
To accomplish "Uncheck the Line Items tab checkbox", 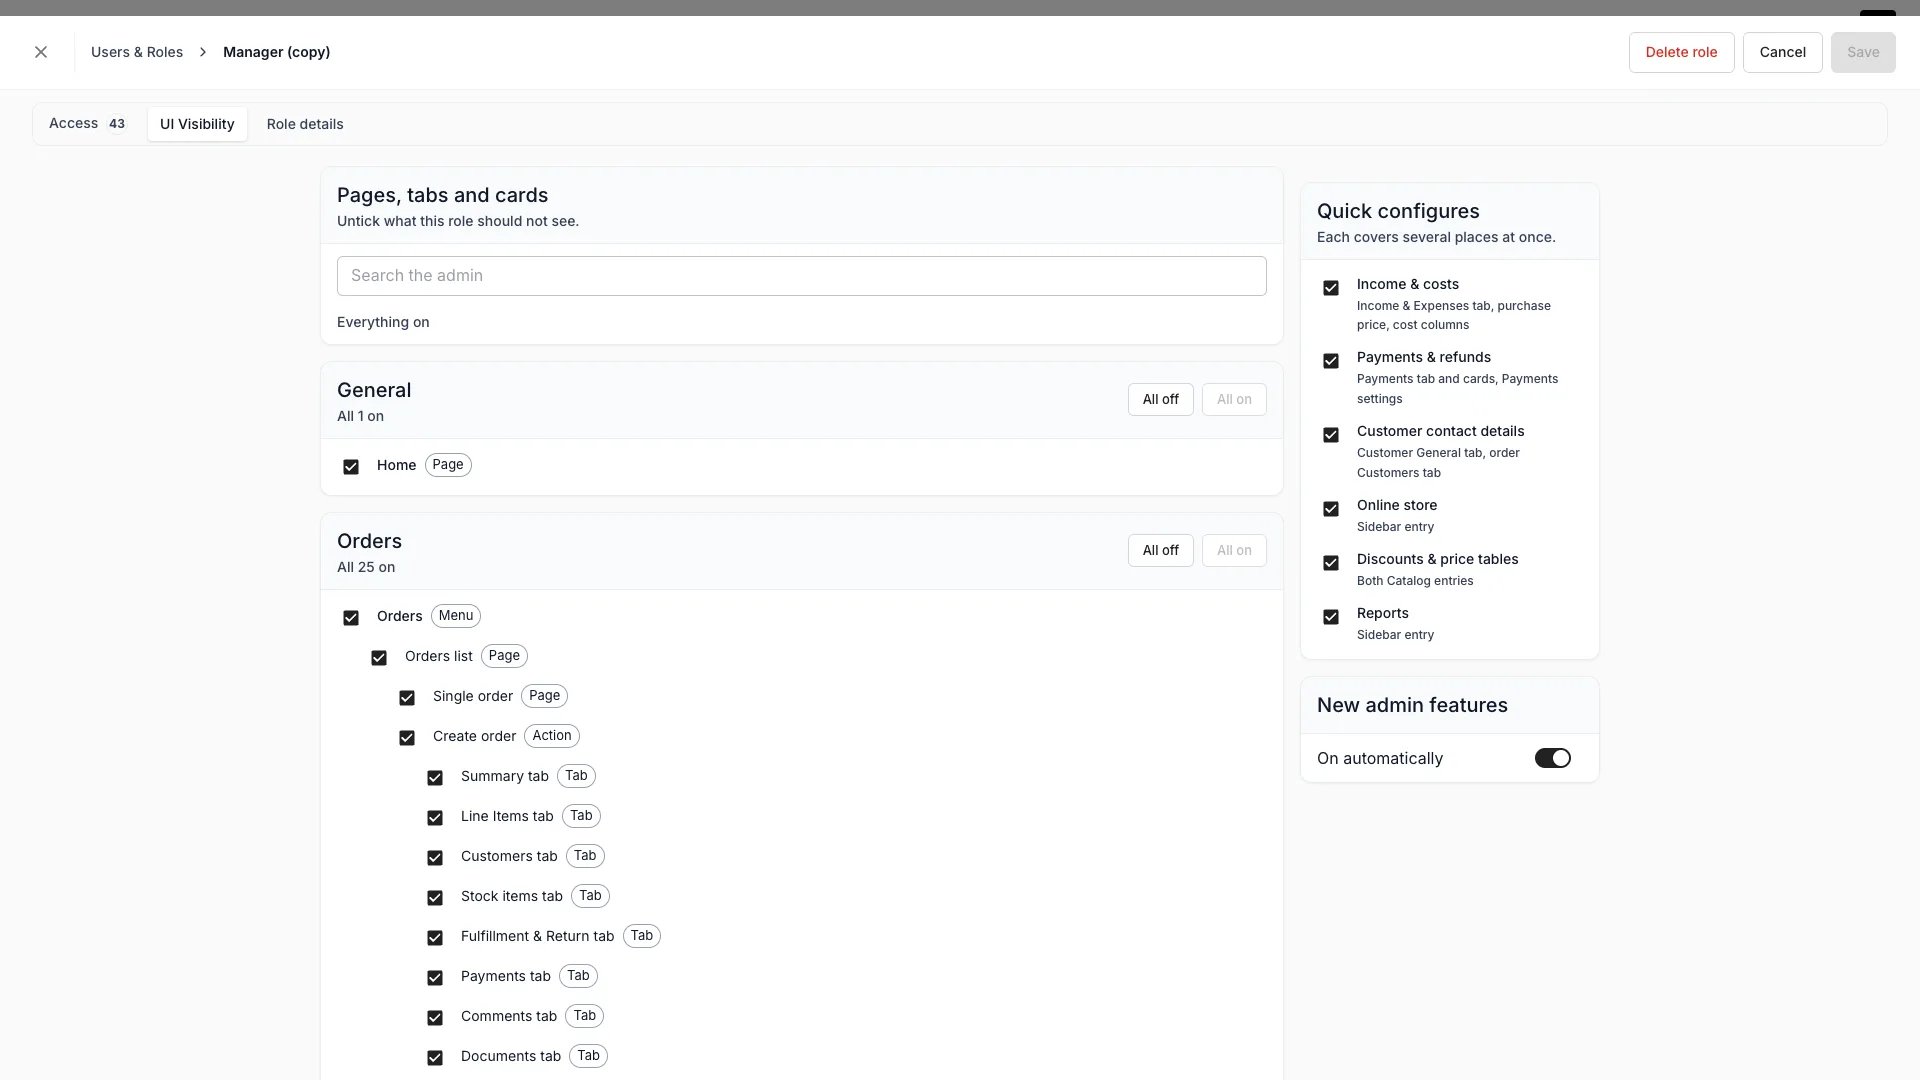I will [x=435, y=818].
